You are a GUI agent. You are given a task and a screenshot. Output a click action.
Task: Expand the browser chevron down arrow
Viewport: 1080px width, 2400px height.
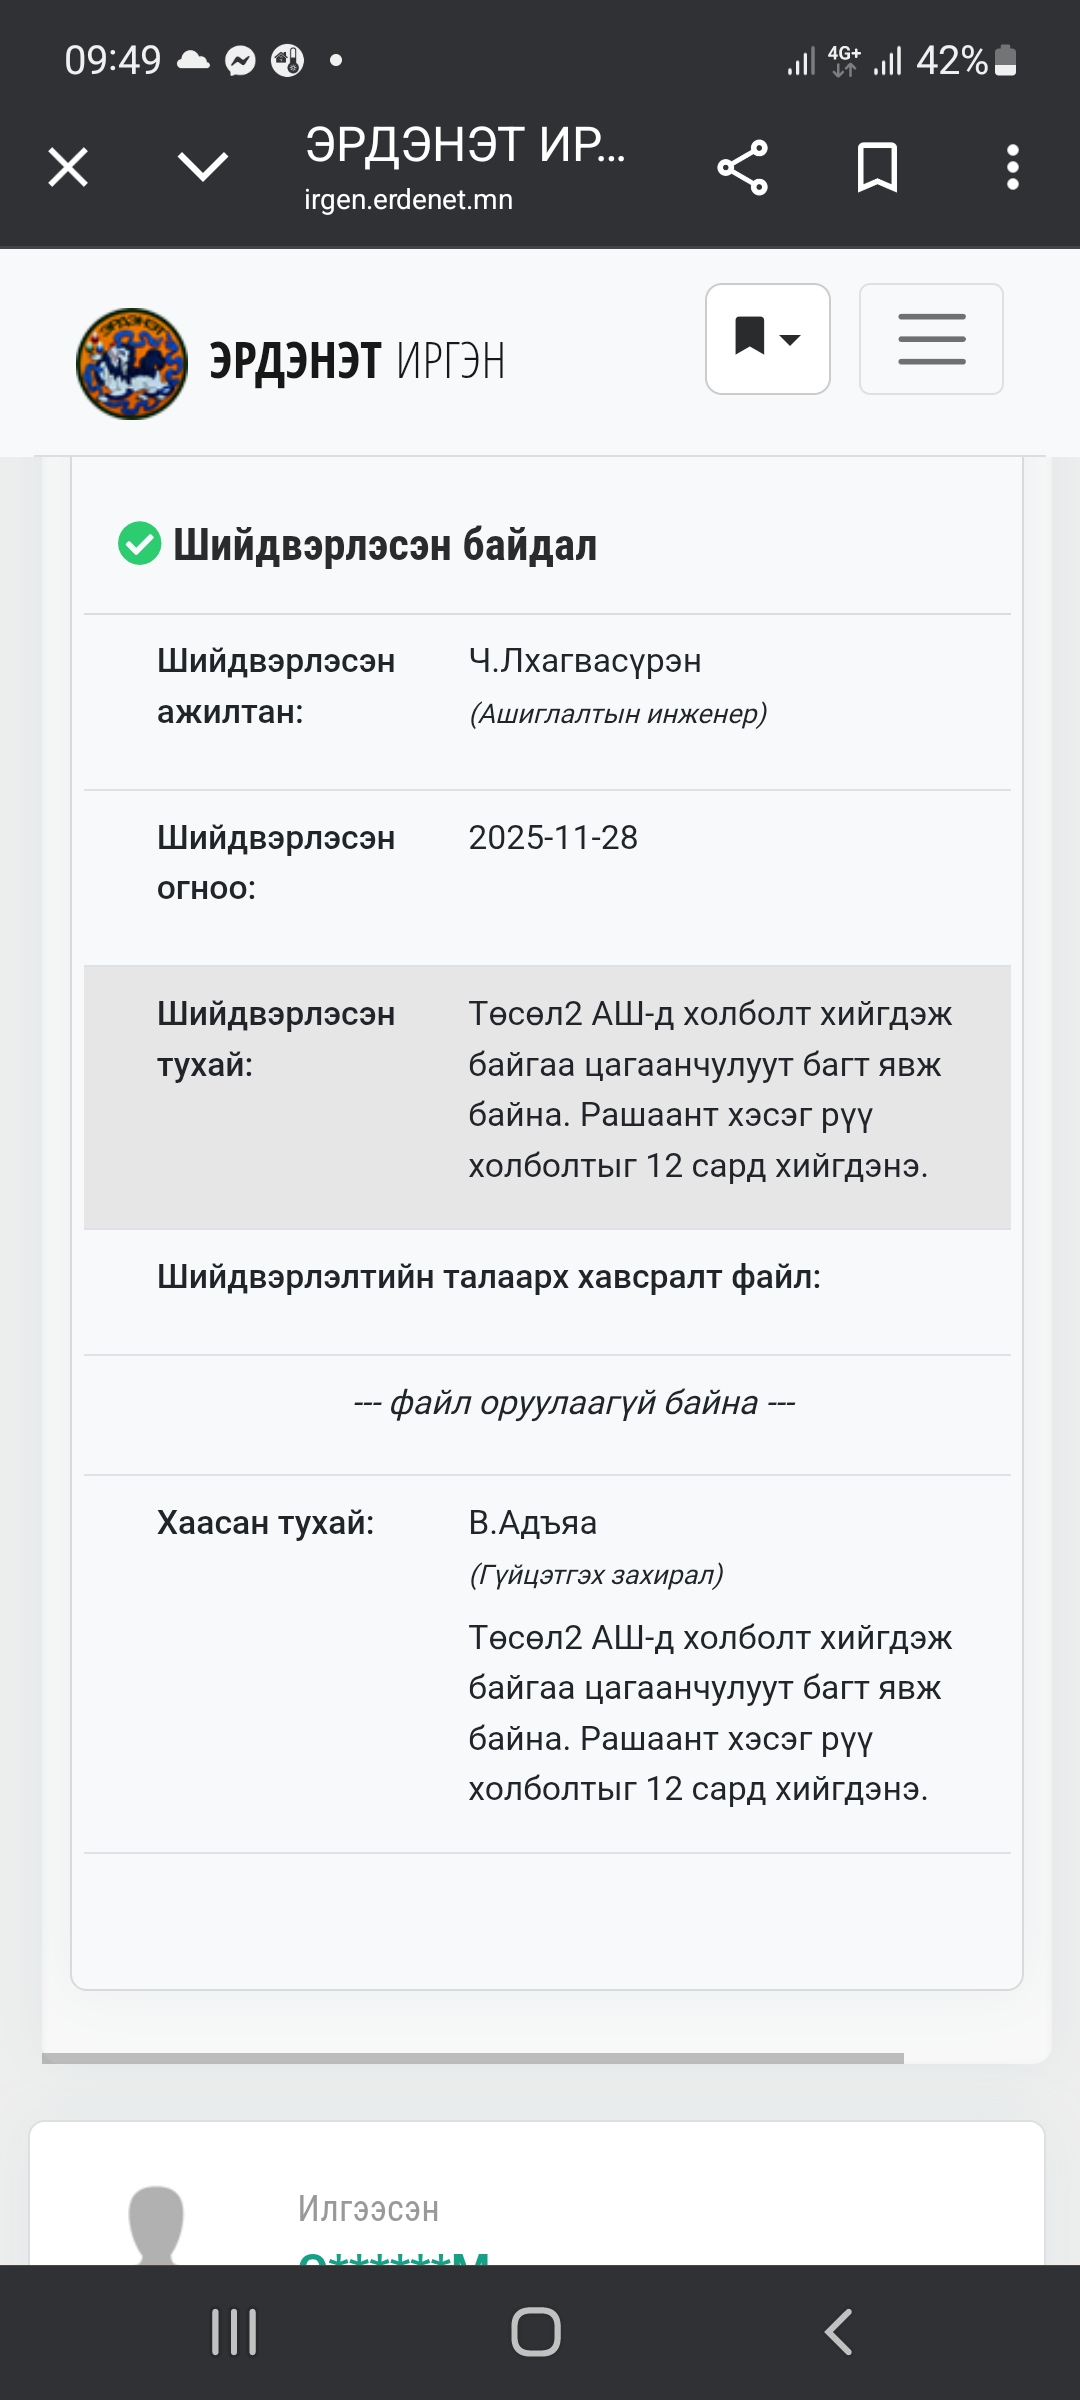point(203,167)
